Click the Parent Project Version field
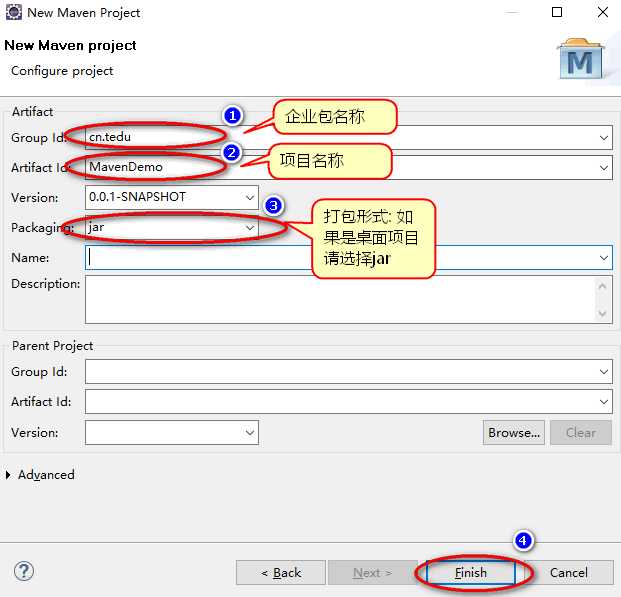The height and width of the screenshot is (597, 621). coord(172,433)
